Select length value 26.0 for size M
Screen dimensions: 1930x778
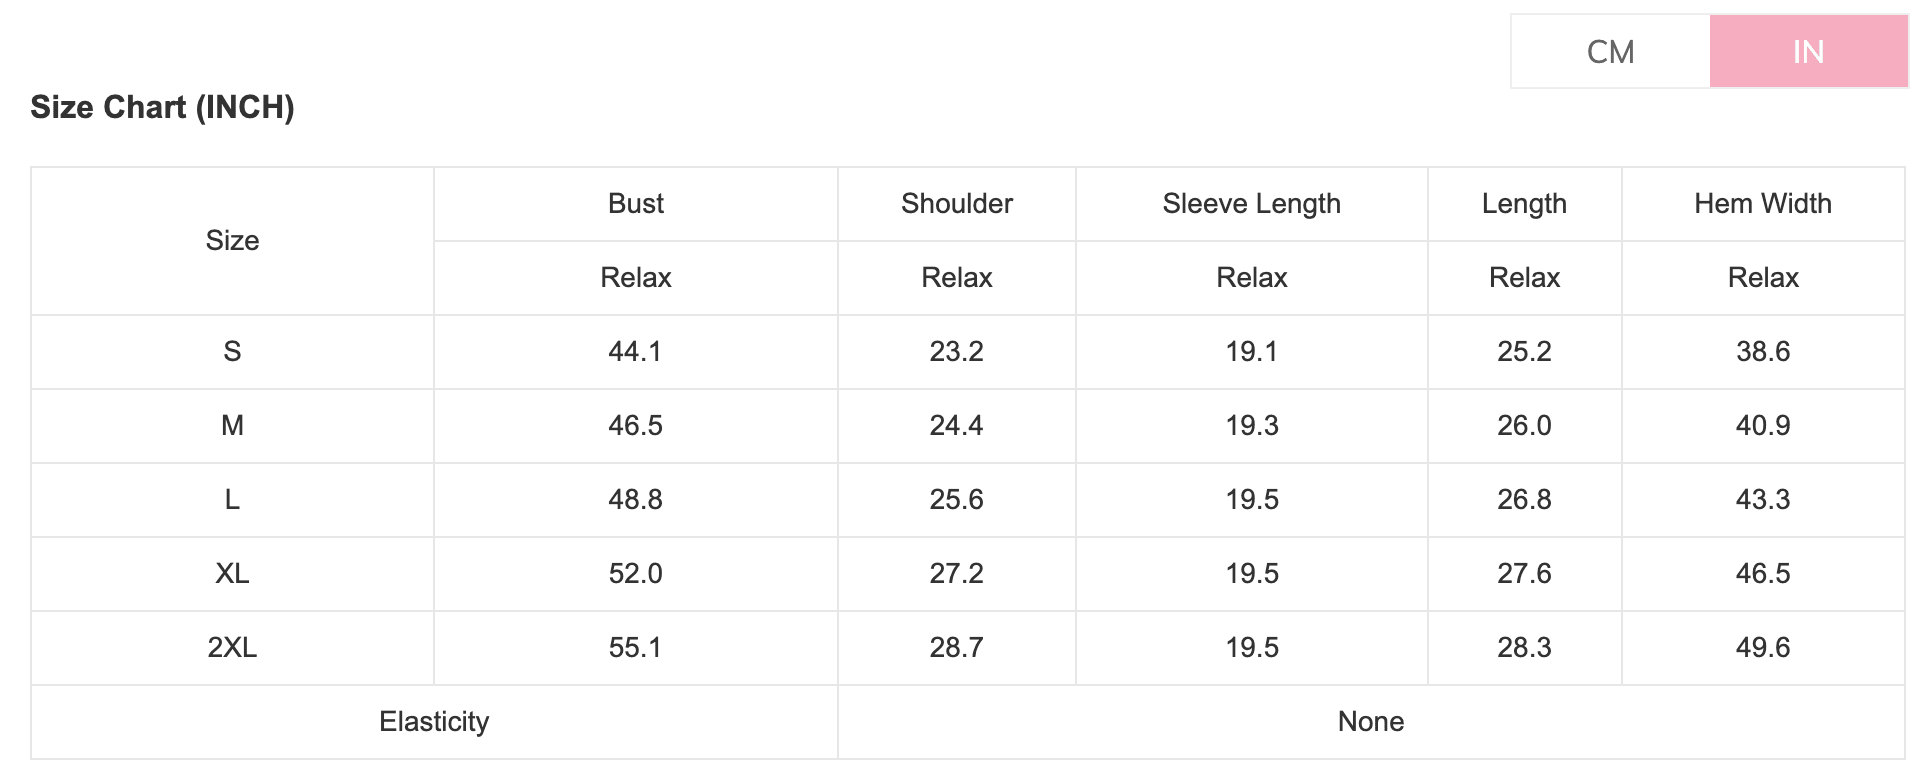[x=1524, y=426]
